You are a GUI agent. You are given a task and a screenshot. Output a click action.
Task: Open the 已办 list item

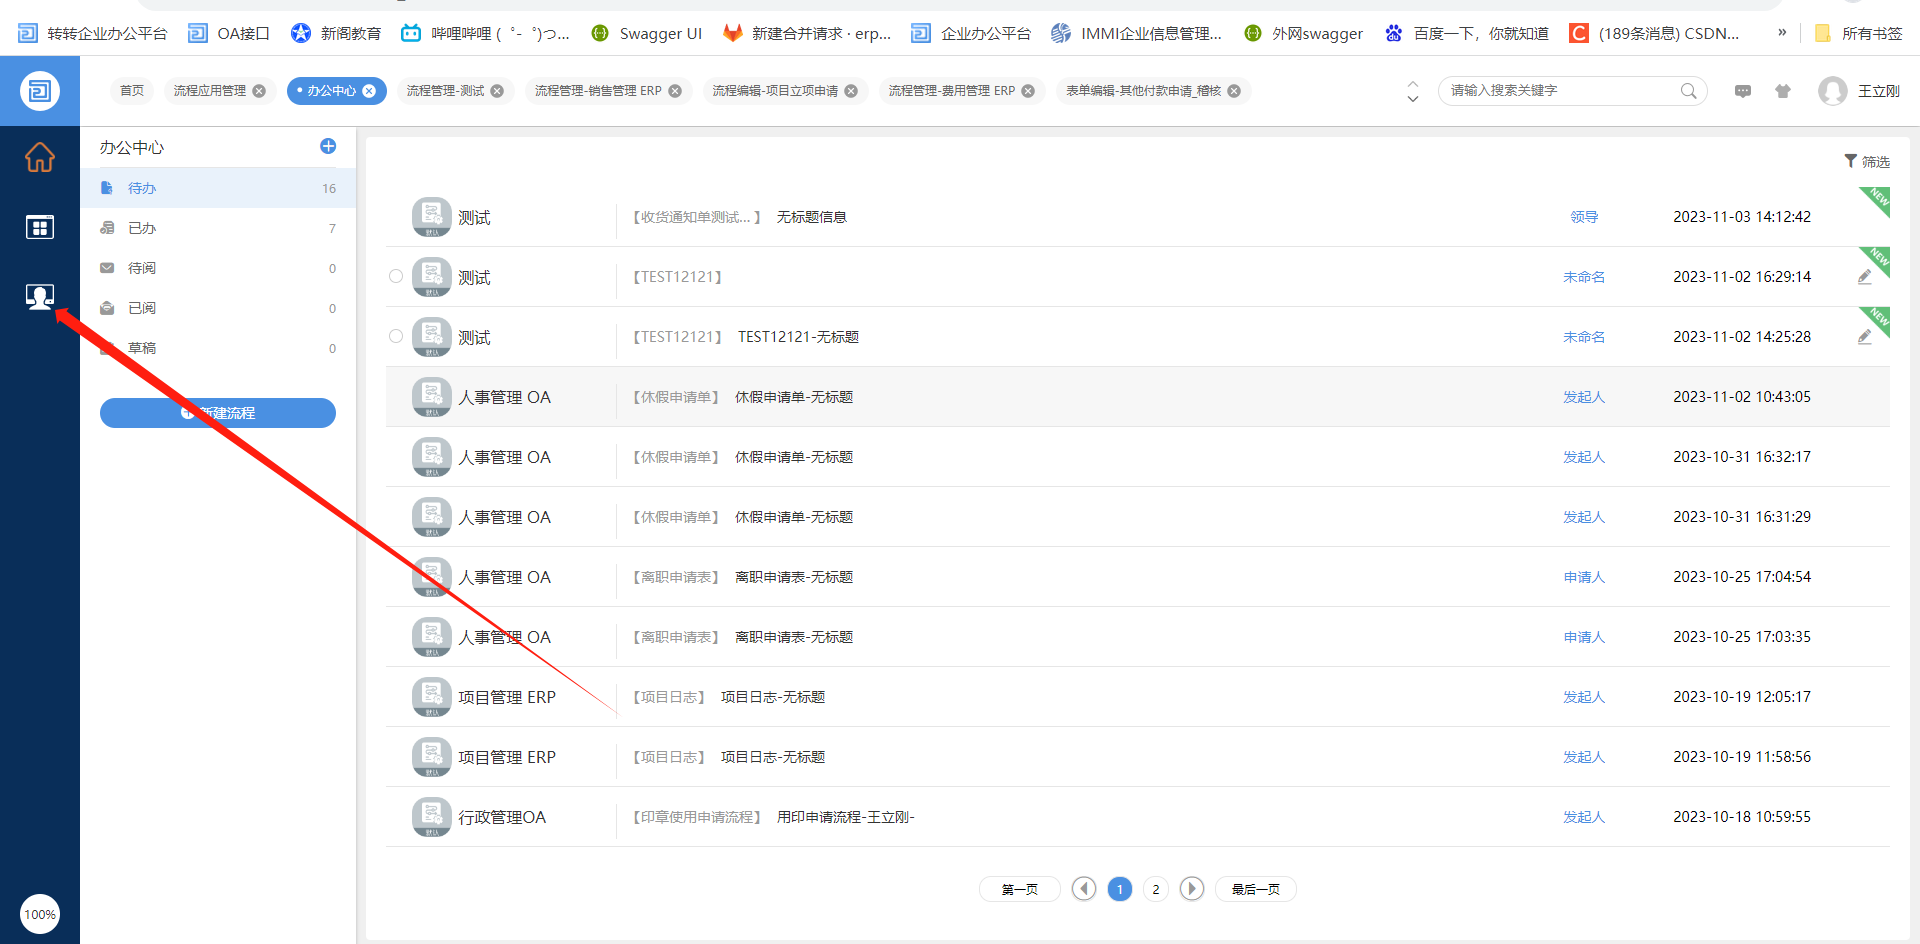pyautogui.click(x=218, y=228)
